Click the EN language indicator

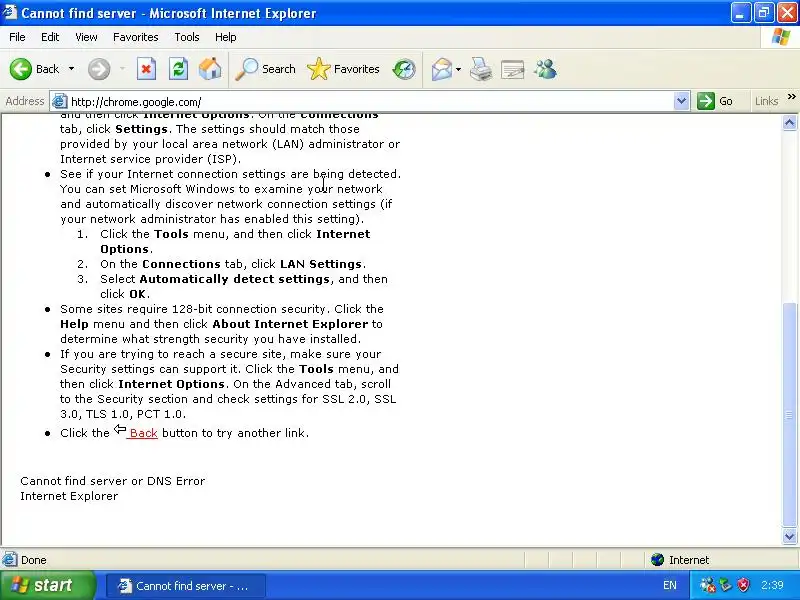pyautogui.click(x=669, y=585)
